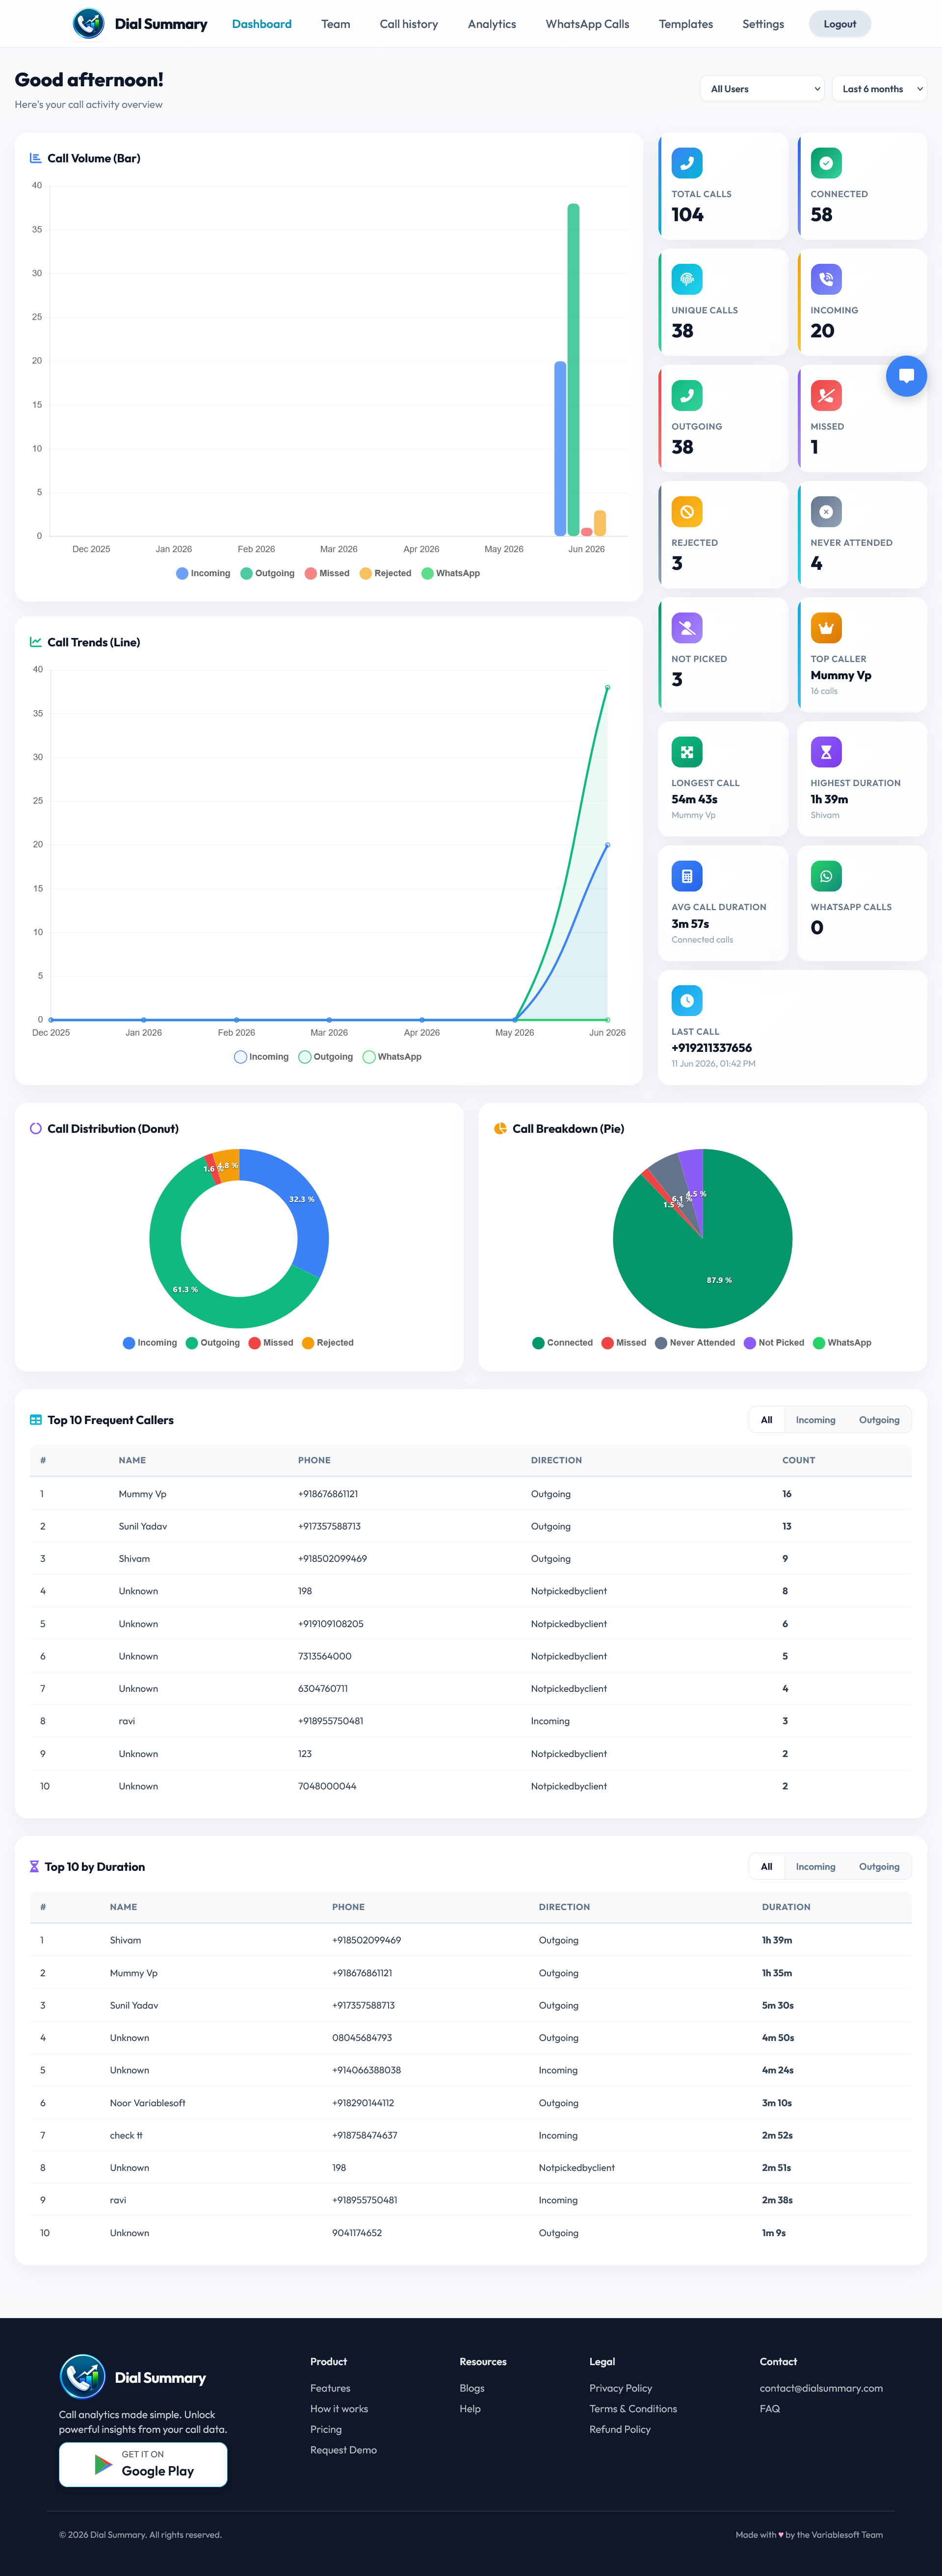Click the Last Call clock icon

pyautogui.click(x=687, y=1000)
